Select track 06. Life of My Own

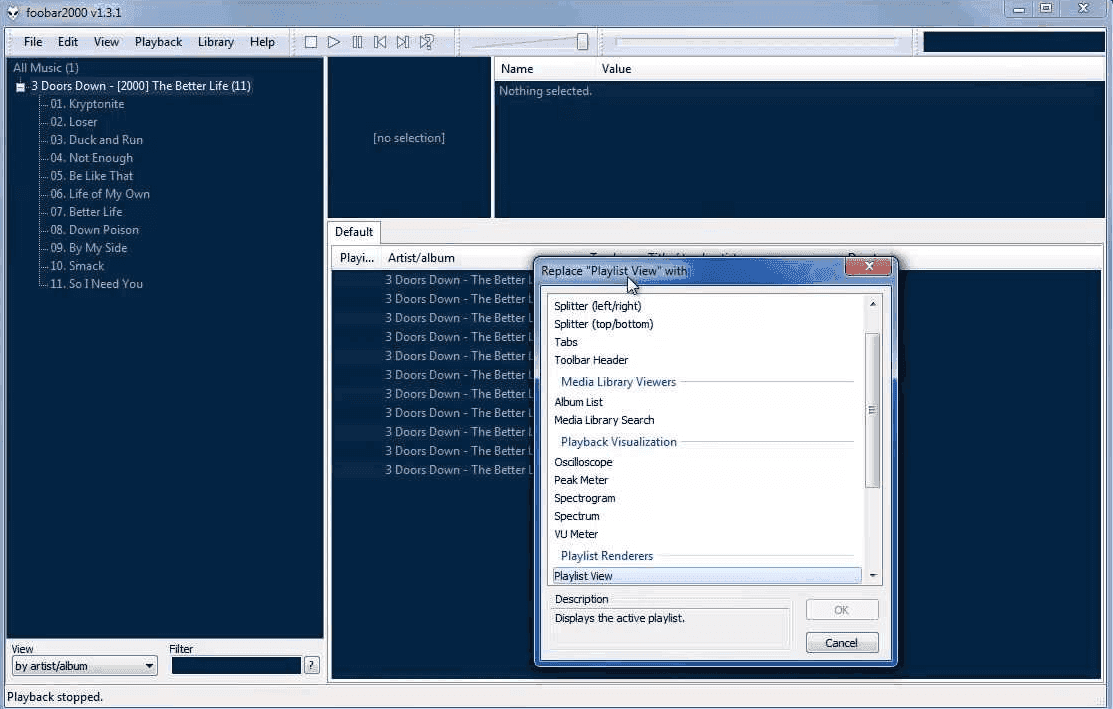click(x=100, y=194)
